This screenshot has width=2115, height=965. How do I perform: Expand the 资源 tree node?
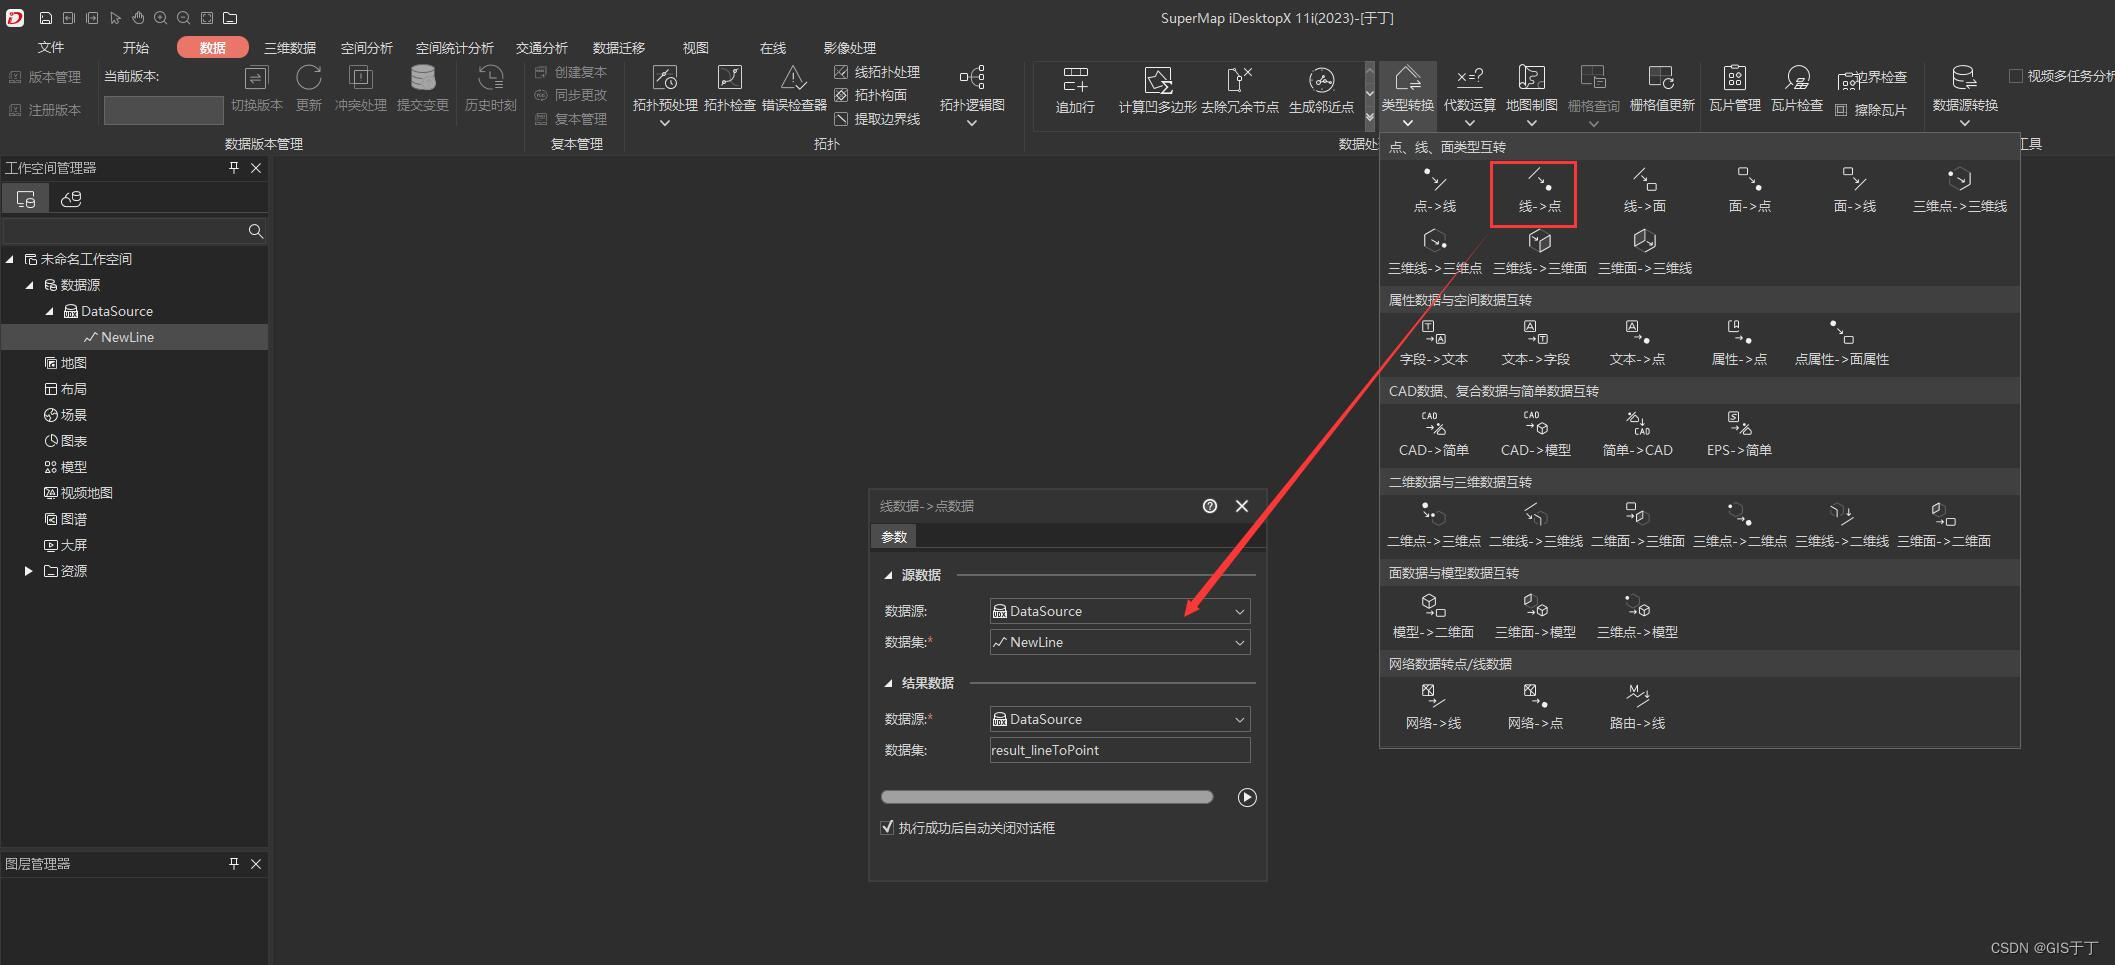pyautogui.click(x=29, y=571)
